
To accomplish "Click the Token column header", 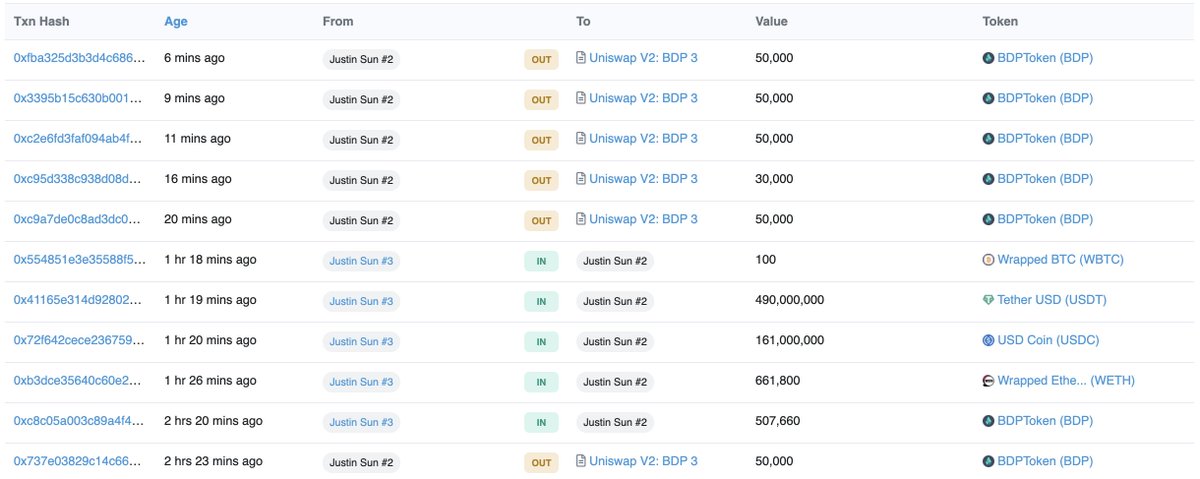I will point(1000,21).
